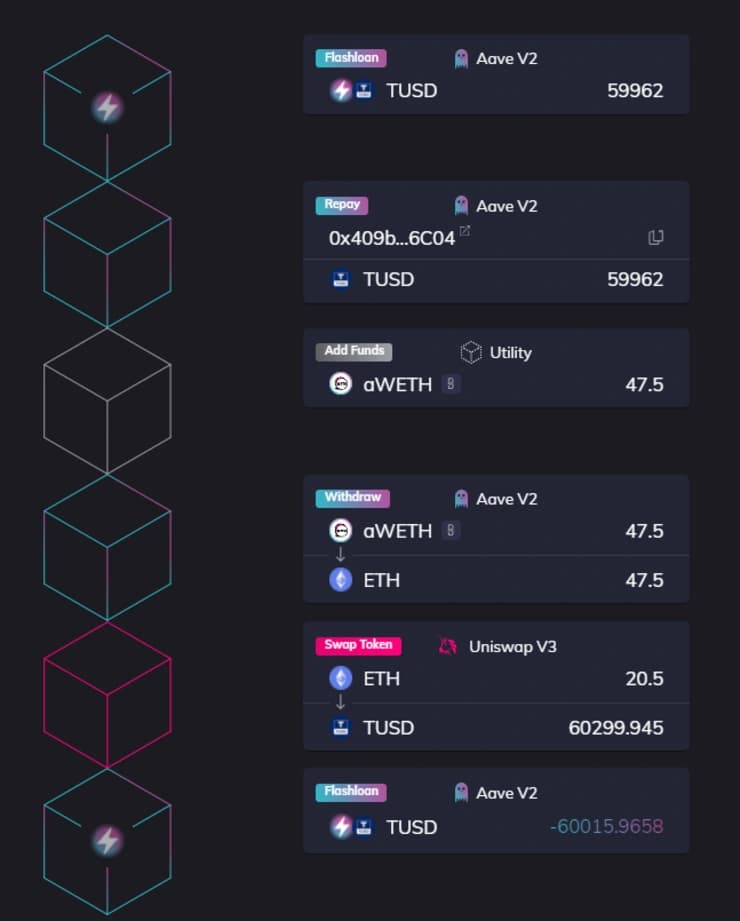Select the Add Funds tag label
This screenshot has width=740, height=921.
pyautogui.click(x=354, y=351)
